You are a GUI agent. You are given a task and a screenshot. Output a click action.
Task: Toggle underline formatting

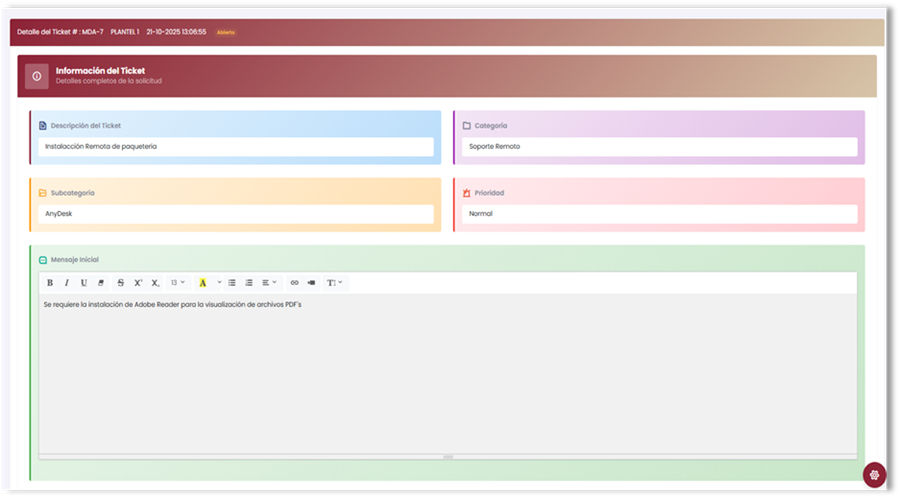tap(84, 283)
